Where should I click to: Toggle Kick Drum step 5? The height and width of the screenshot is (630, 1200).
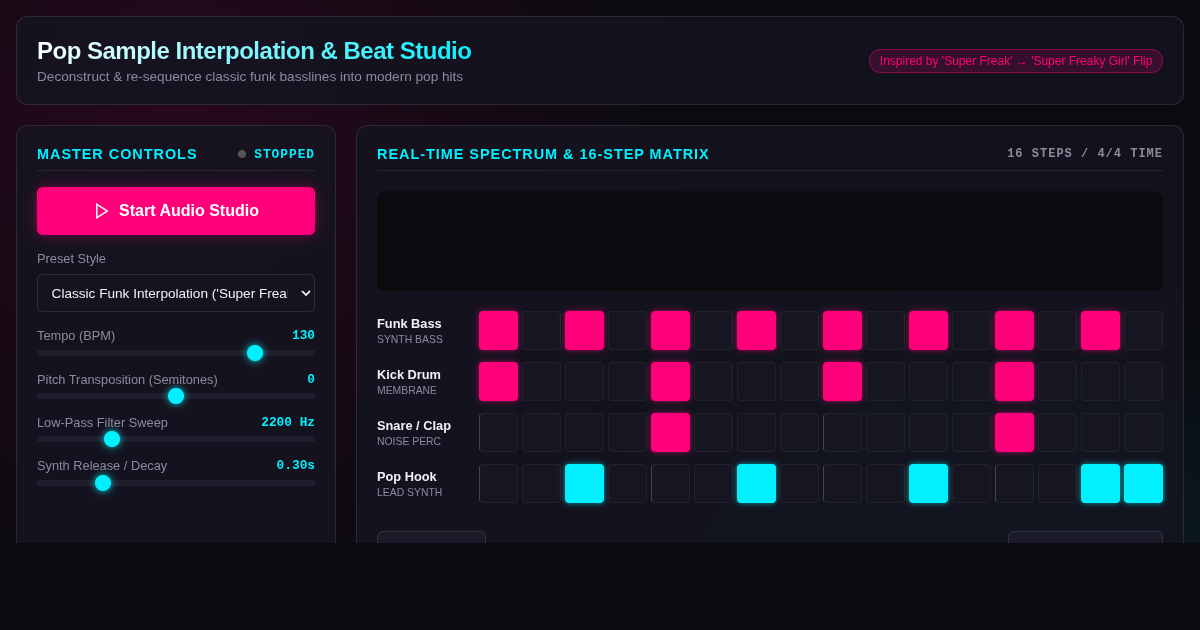pos(670,381)
